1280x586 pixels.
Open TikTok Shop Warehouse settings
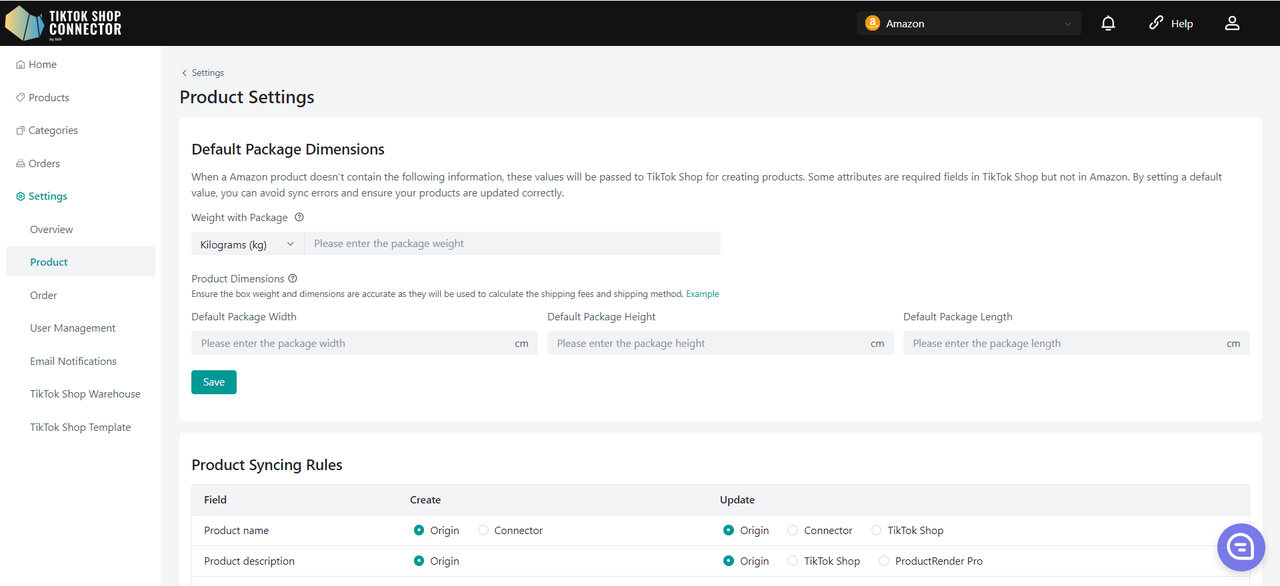pyautogui.click(x=85, y=395)
